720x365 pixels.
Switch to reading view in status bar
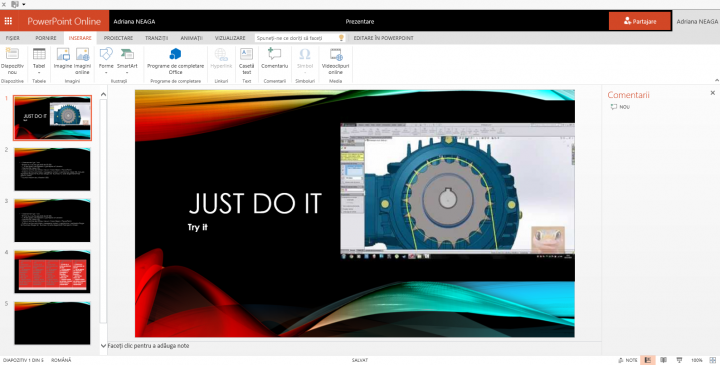click(664, 360)
